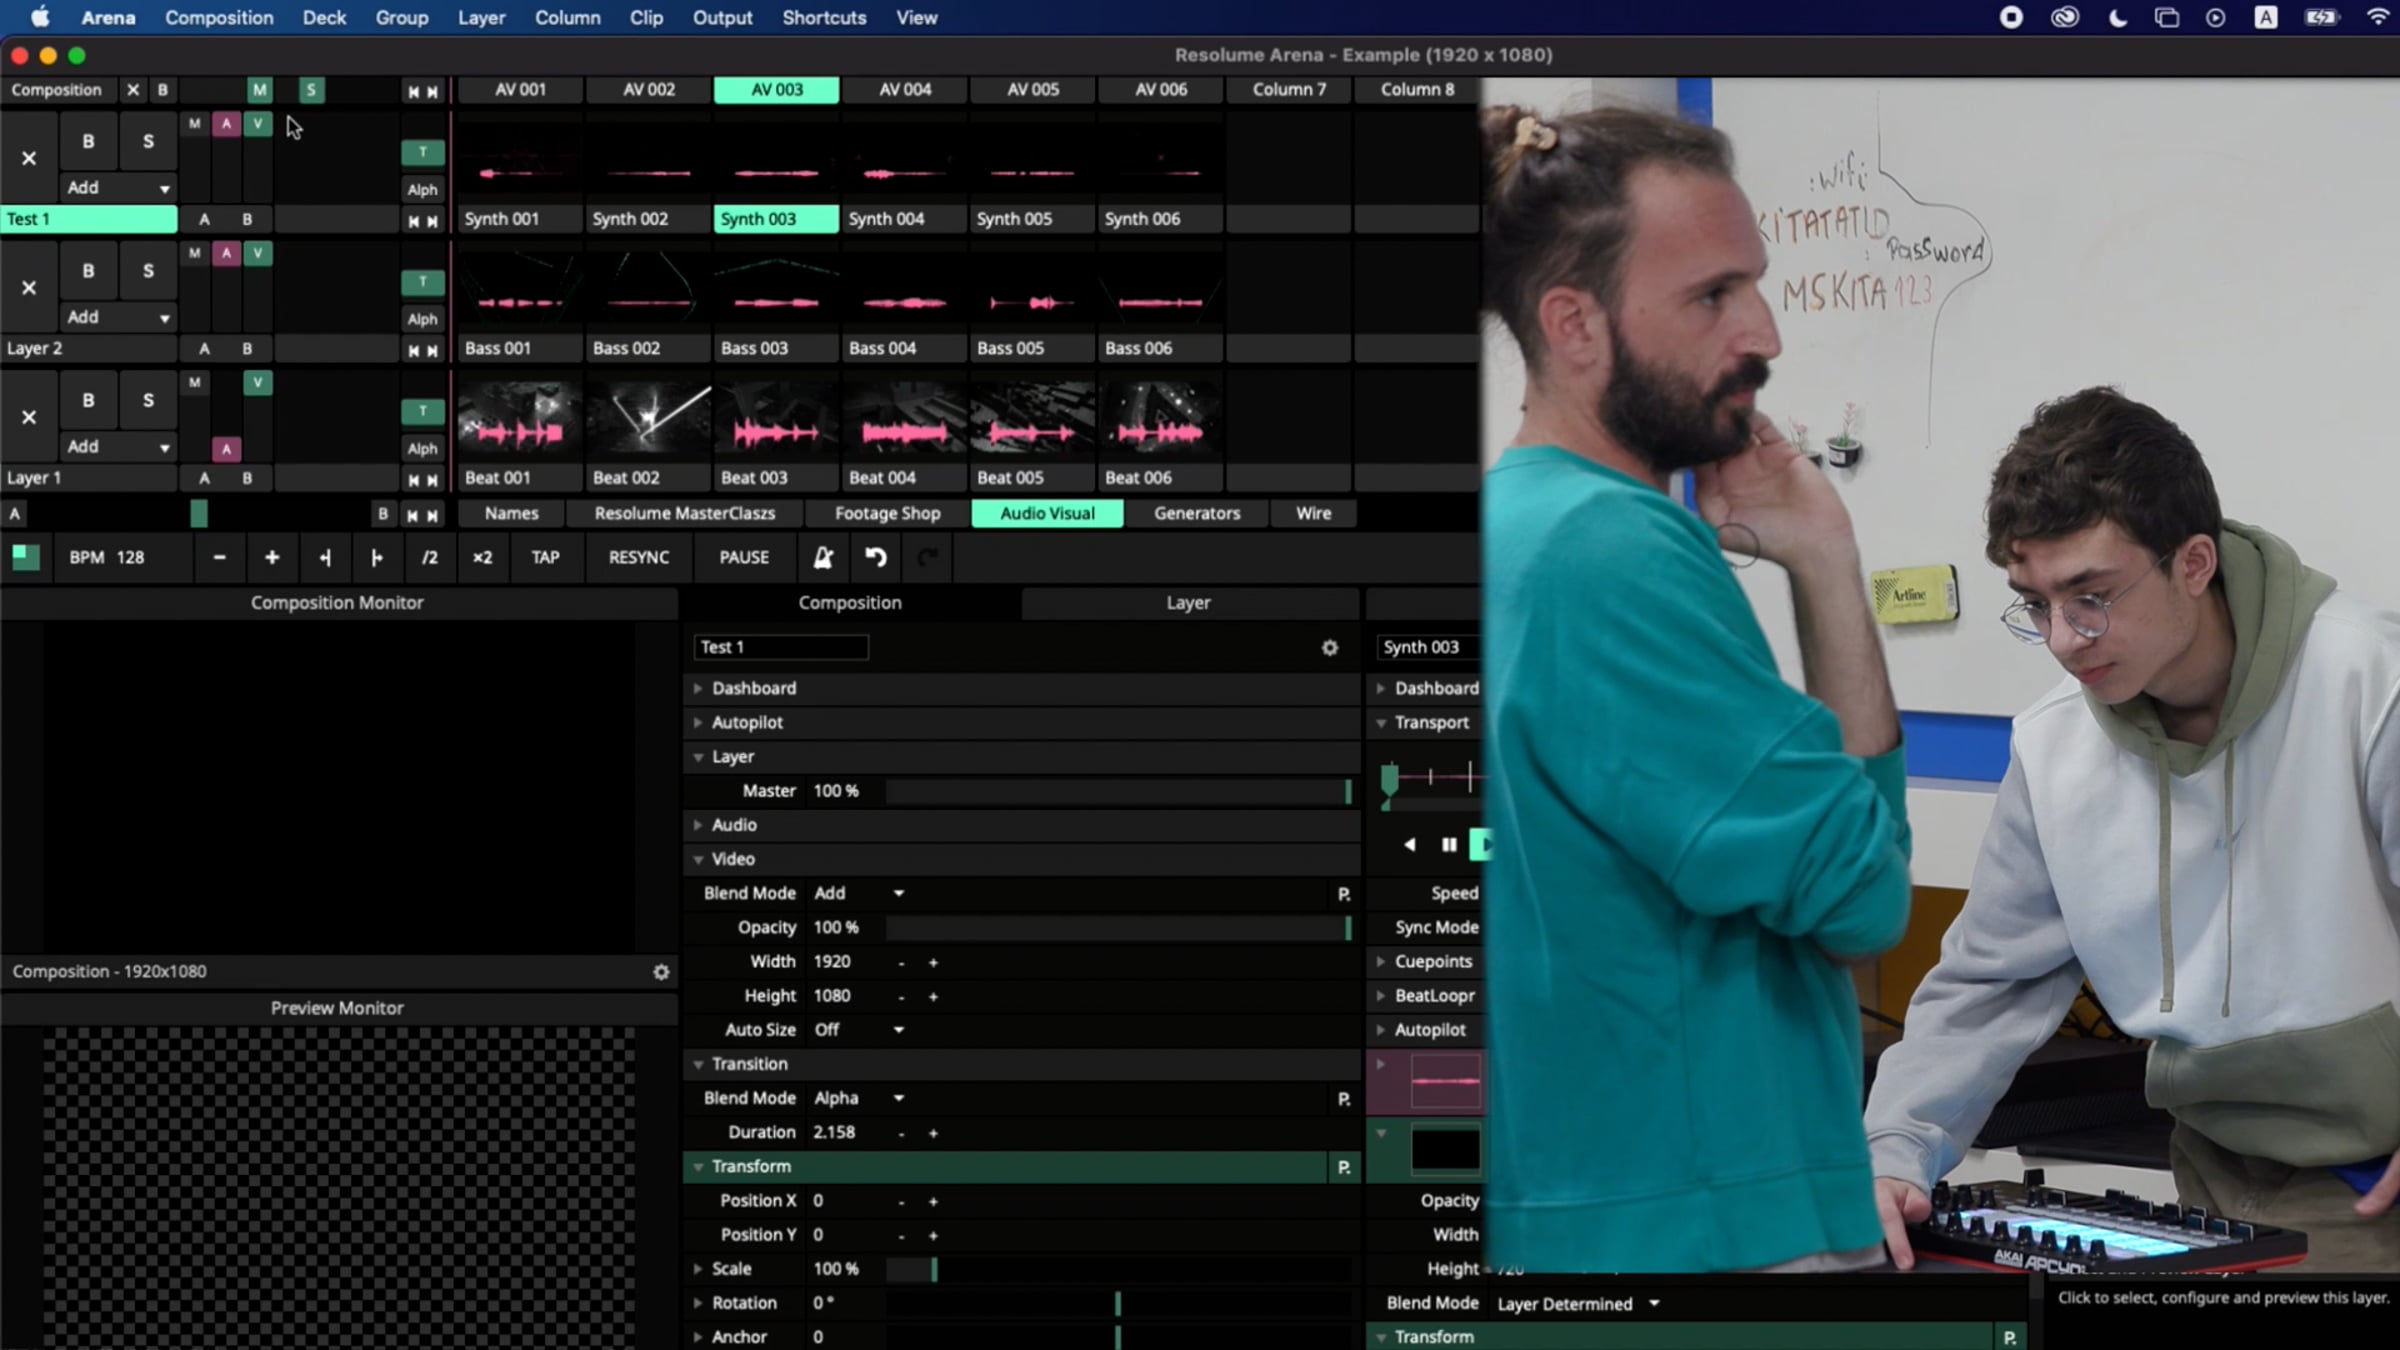Clear Layer 2 with the X icon
2400x1350 pixels.
coord(29,288)
